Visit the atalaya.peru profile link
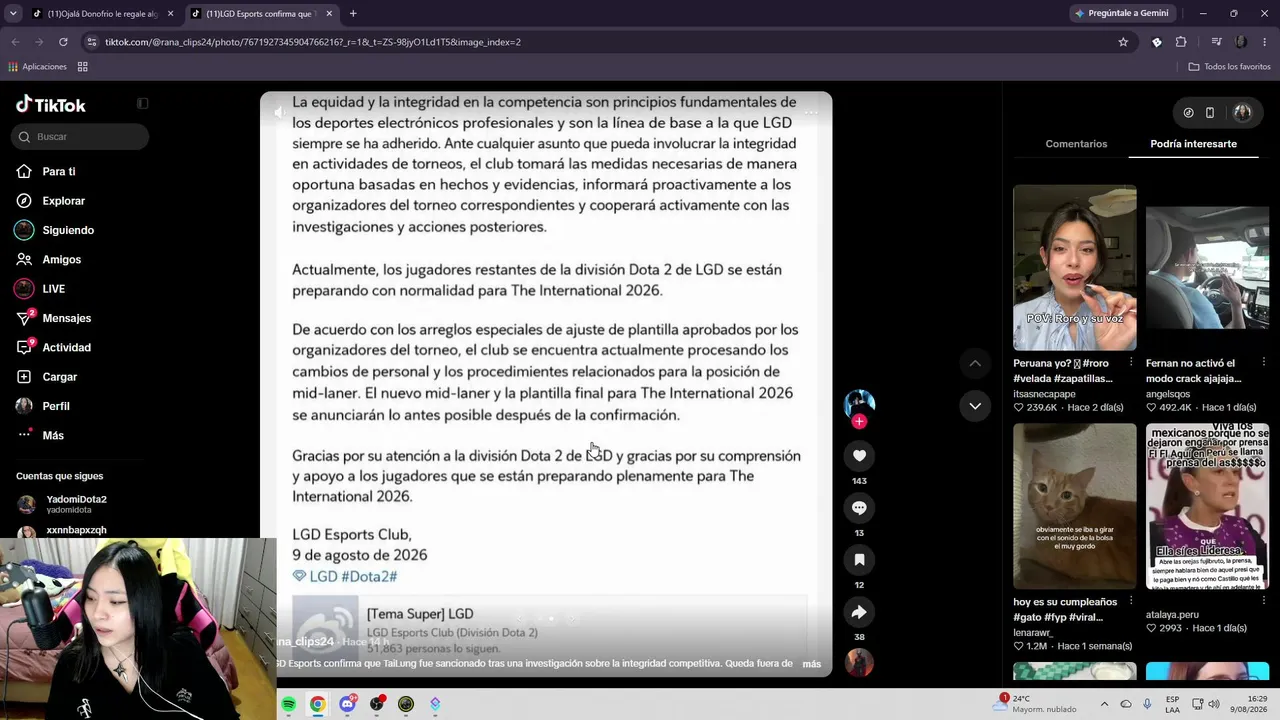This screenshot has height=720, width=1280. [x=1172, y=615]
